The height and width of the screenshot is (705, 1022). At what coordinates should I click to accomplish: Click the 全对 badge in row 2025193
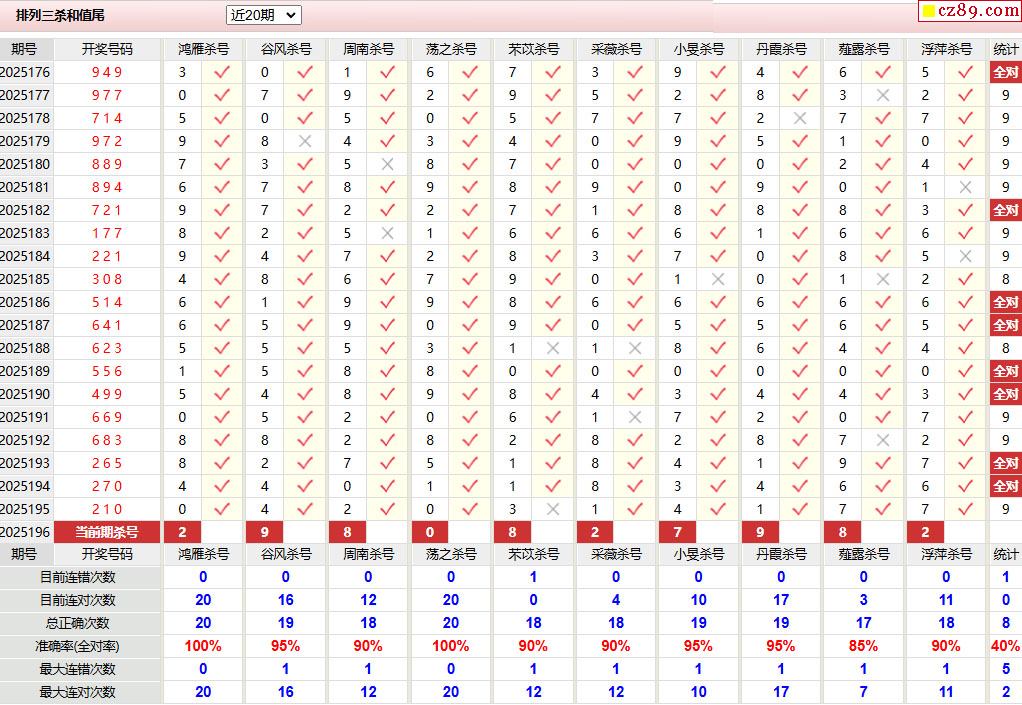(1005, 463)
